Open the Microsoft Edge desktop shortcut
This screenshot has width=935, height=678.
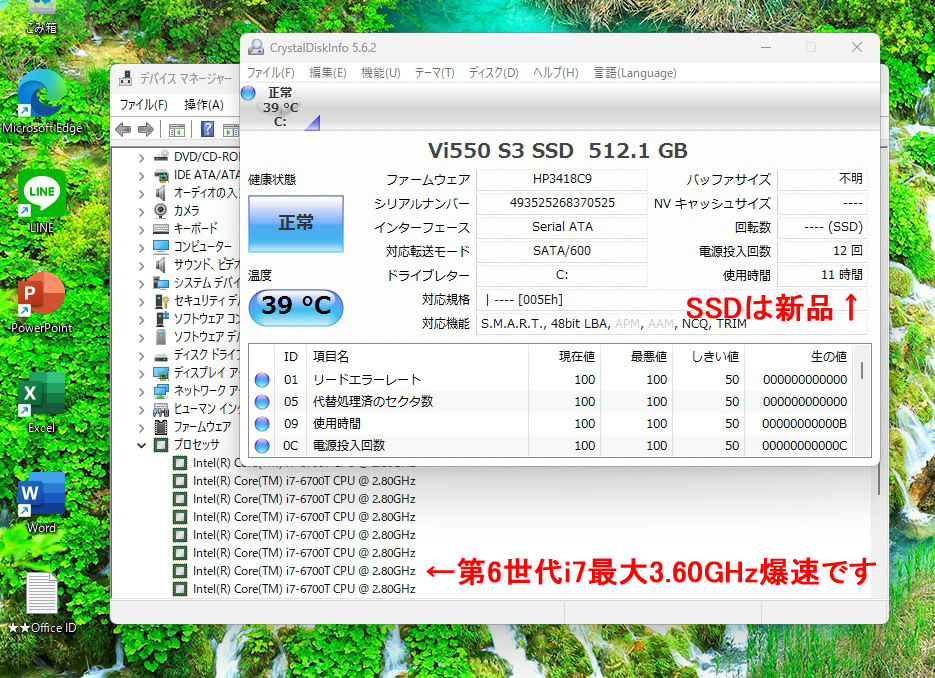(x=41, y=101)
